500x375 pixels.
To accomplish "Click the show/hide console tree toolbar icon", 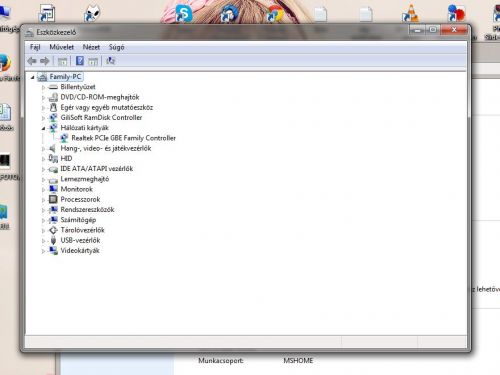I will 62,61.
